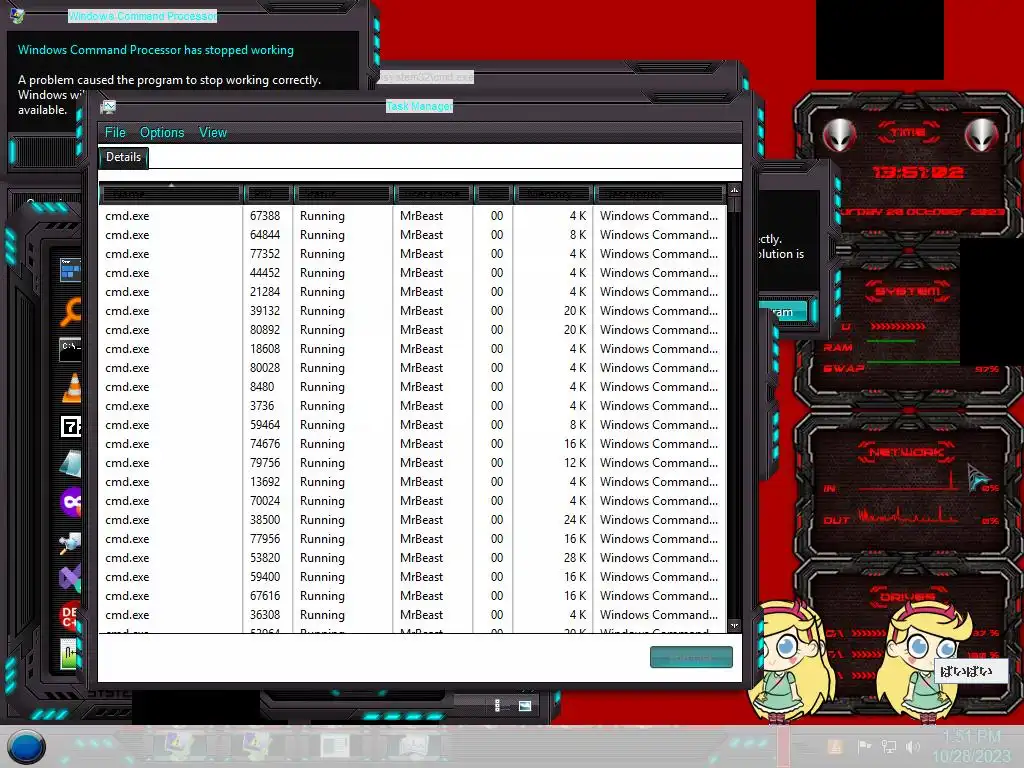Open the green battery-style icon in sidebar
1024x768 pixels.
[x=70, y=654]
